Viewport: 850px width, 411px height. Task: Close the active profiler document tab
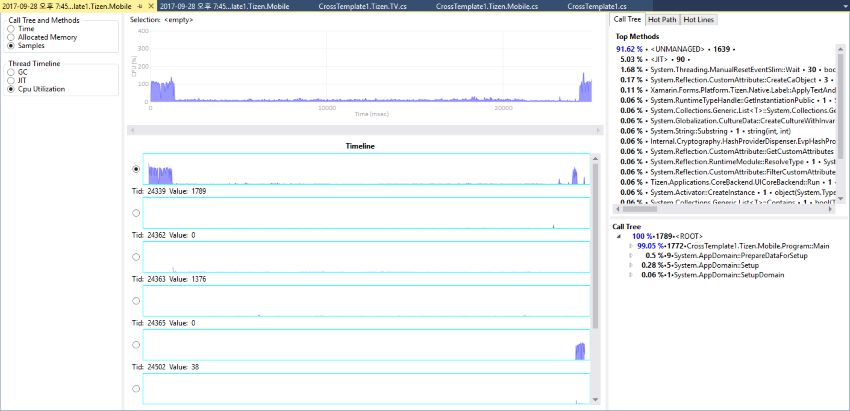pos(150,7)
